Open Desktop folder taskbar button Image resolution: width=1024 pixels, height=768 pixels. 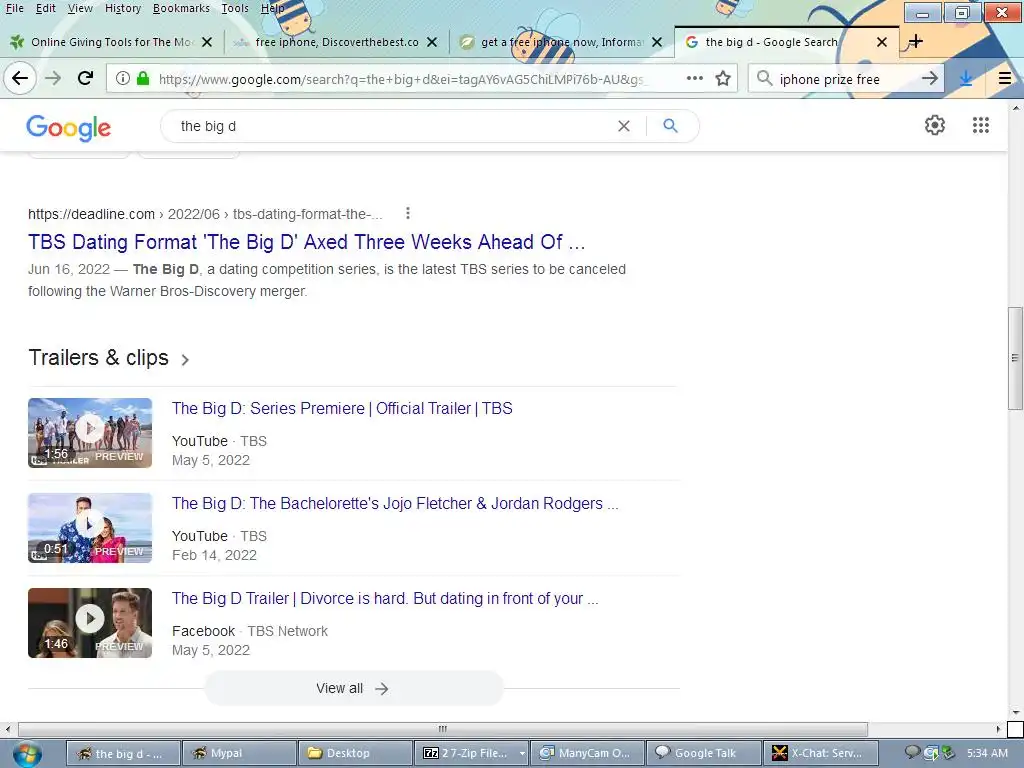[354, 753]
